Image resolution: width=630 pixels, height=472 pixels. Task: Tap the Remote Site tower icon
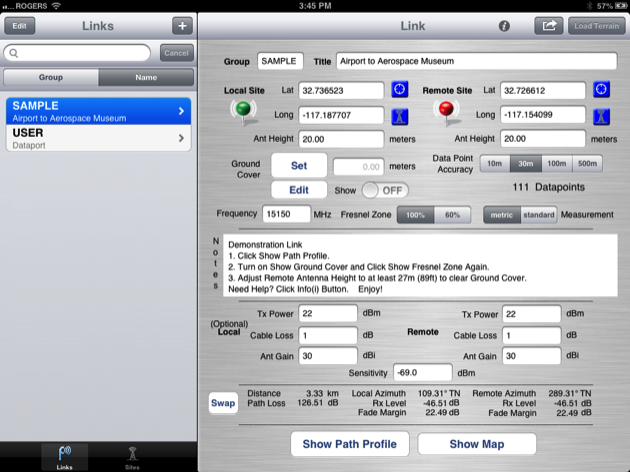tap(601, 115)
